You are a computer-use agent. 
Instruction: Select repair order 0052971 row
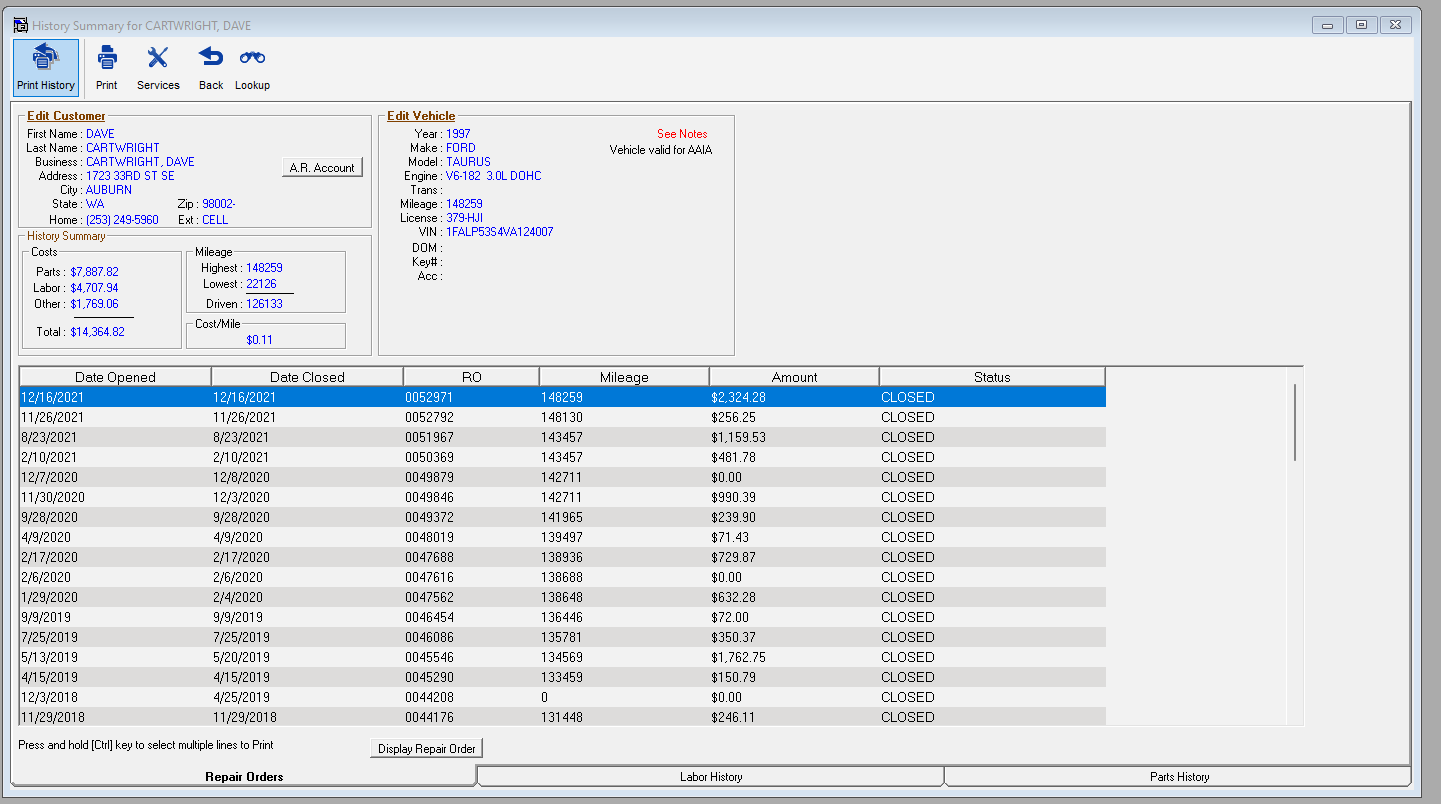pyautogui.click(x=563, y=397)
